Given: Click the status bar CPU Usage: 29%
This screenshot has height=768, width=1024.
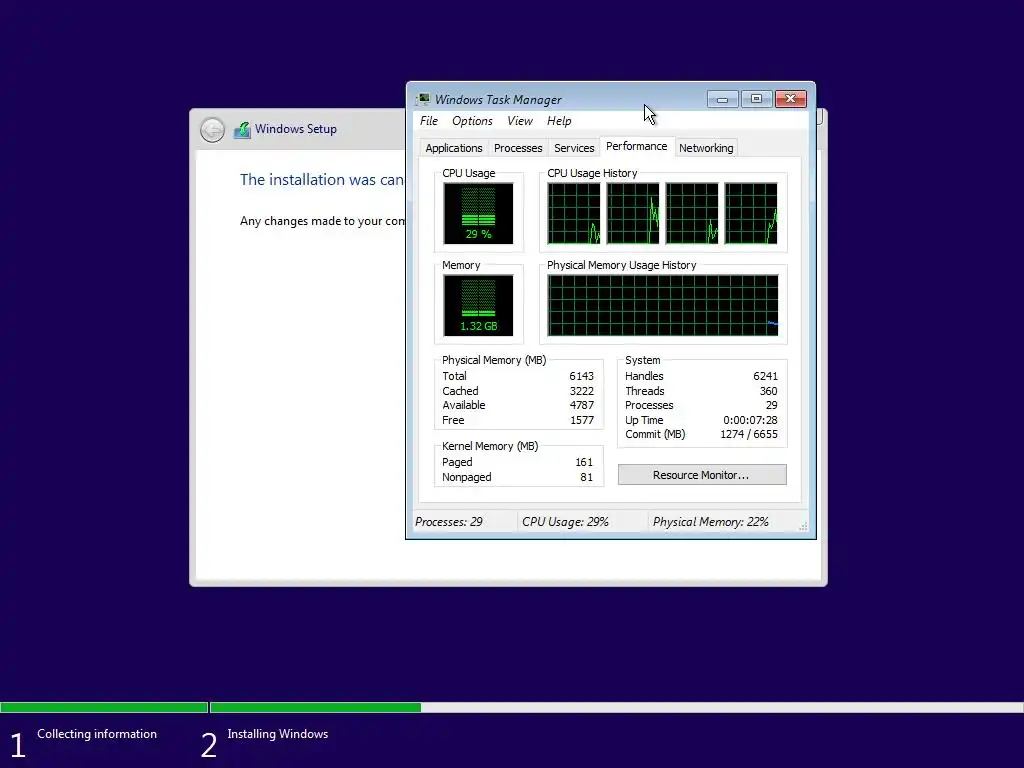Looking at the screenshot, I should (x=565, y=522).
